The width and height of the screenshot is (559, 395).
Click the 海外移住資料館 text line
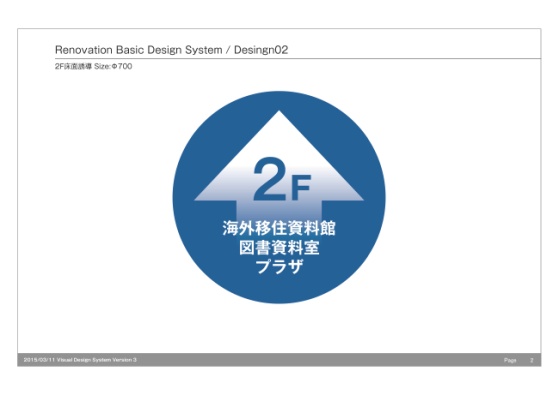pyautogui.click(x=279, y=228)
